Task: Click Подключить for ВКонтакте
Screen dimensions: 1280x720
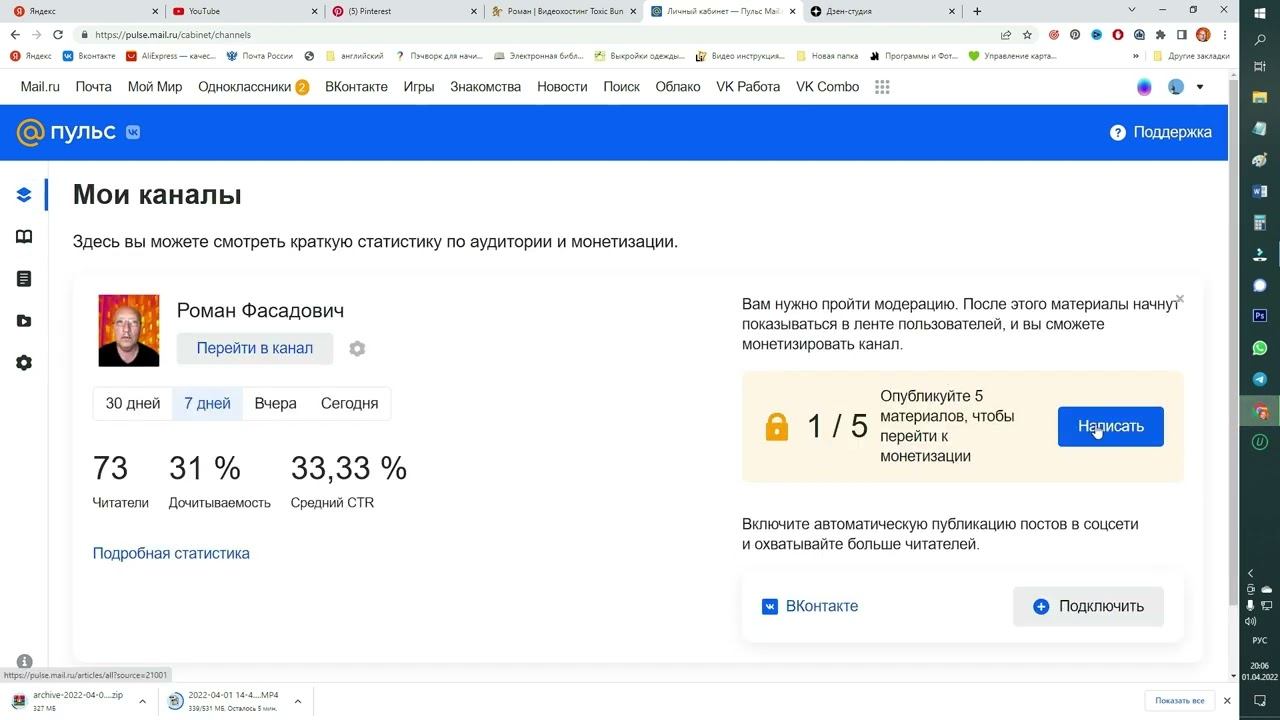Action: (1088, 607)
